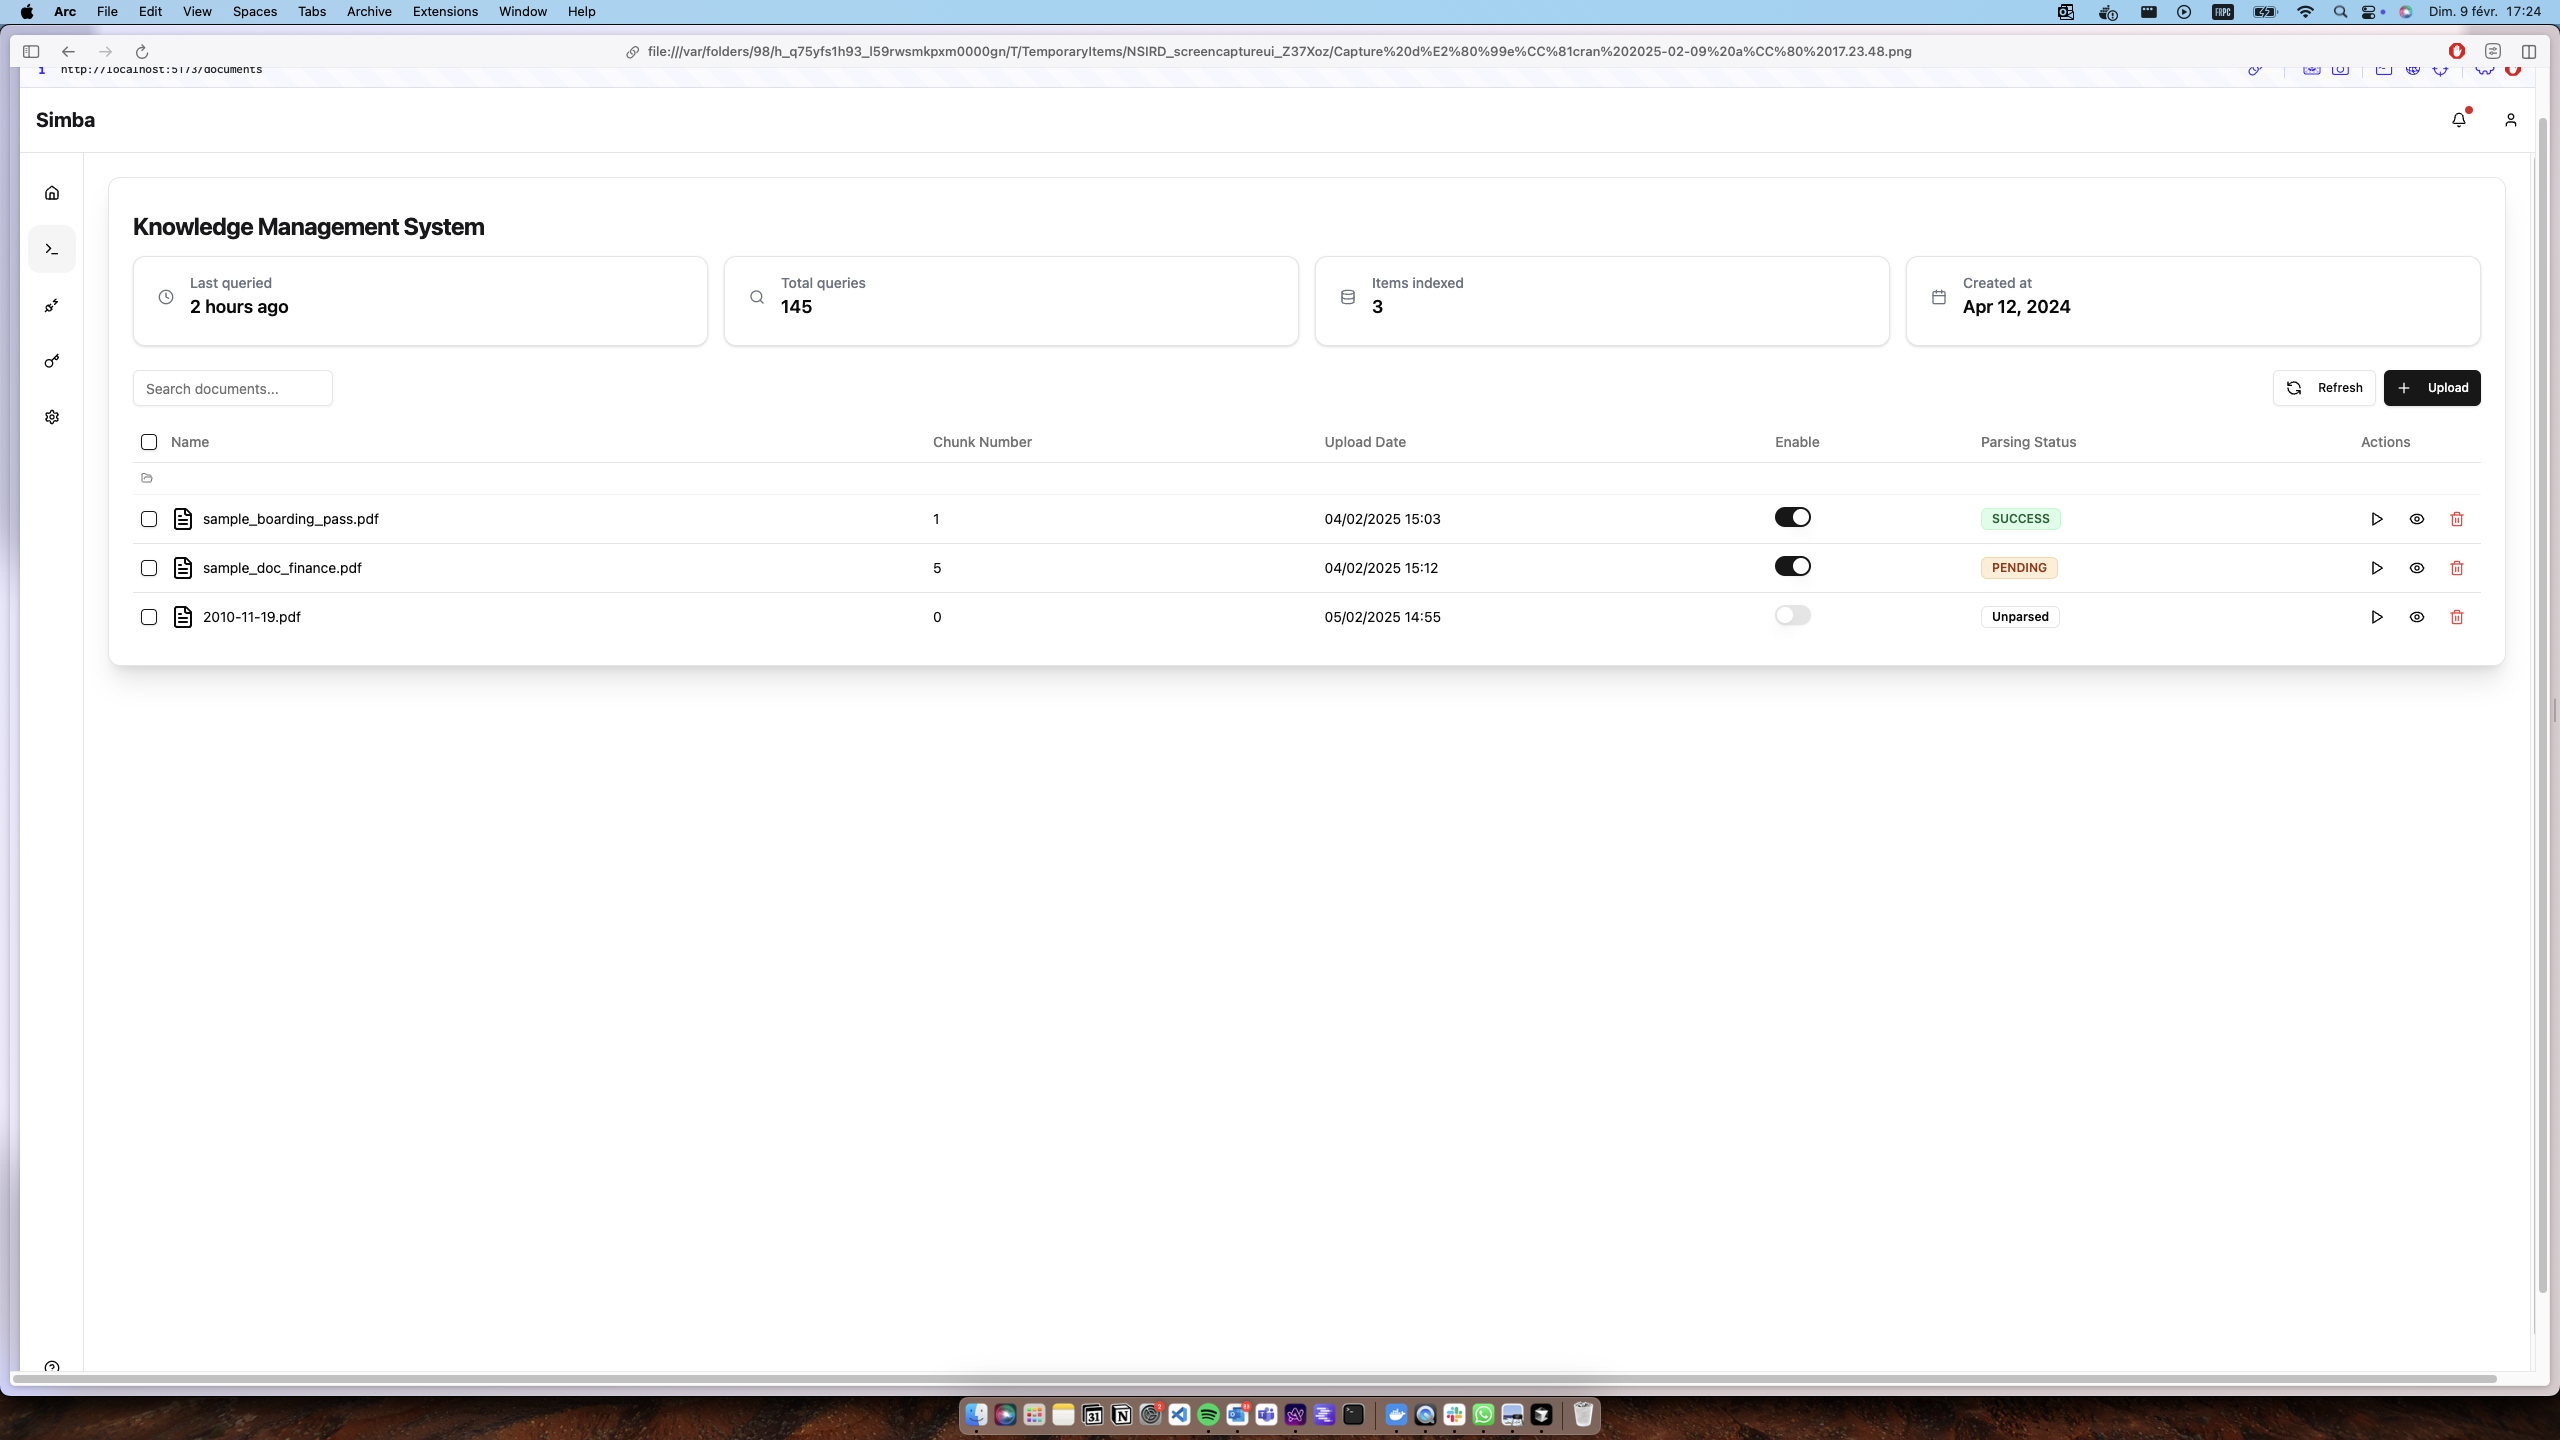Disable the sample_boarding_pass.pdf enable switch
This screenshot has width=2560, height=1440.
coord(1792,517)
